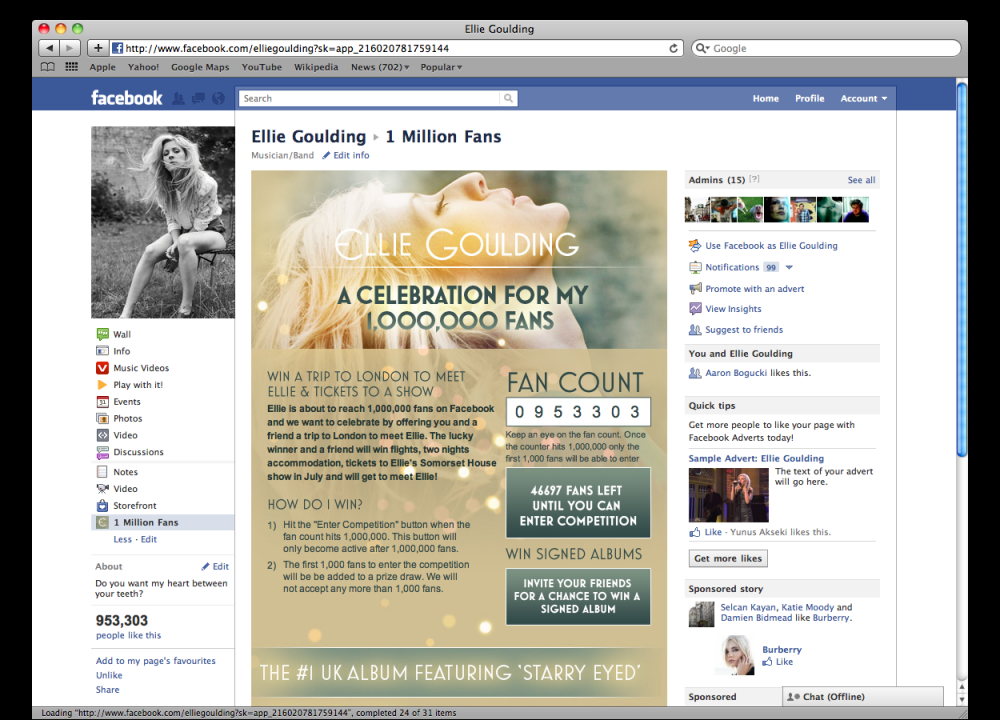
Task: Click Ellie Goulding's profile photo
Action: tap(163, 222)
